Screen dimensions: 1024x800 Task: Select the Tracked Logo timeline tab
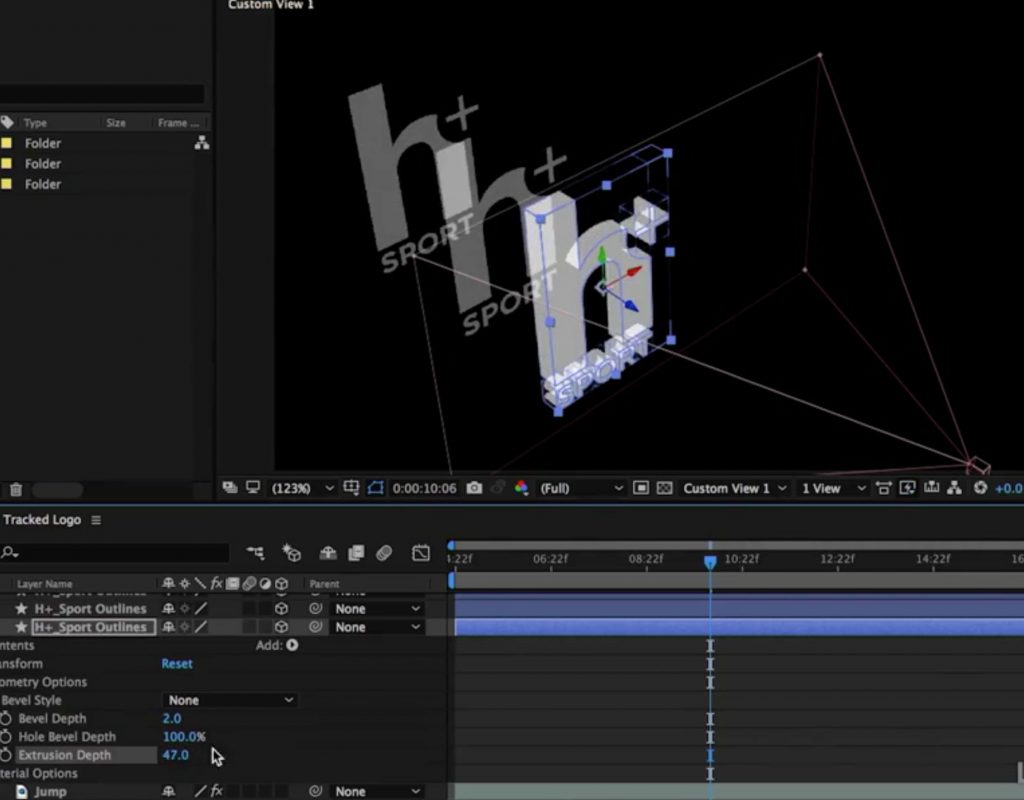[42, 520]
